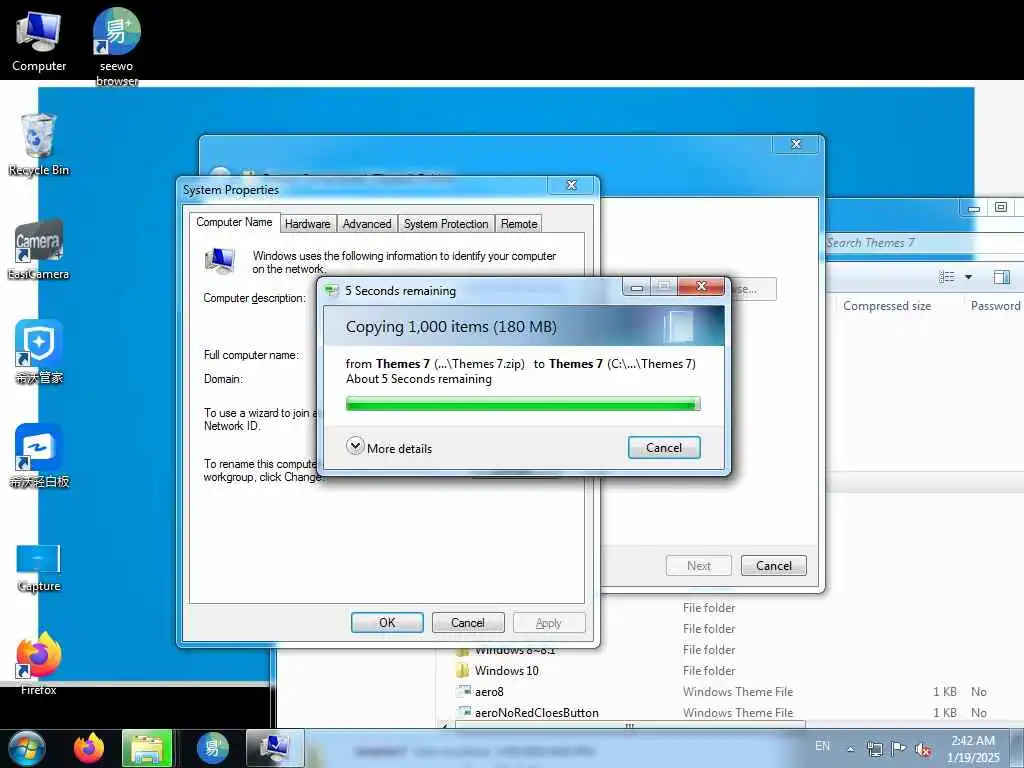Close the extraction wizard window
This screenshot has height=768, width=1024.
(x=796, y=144)
